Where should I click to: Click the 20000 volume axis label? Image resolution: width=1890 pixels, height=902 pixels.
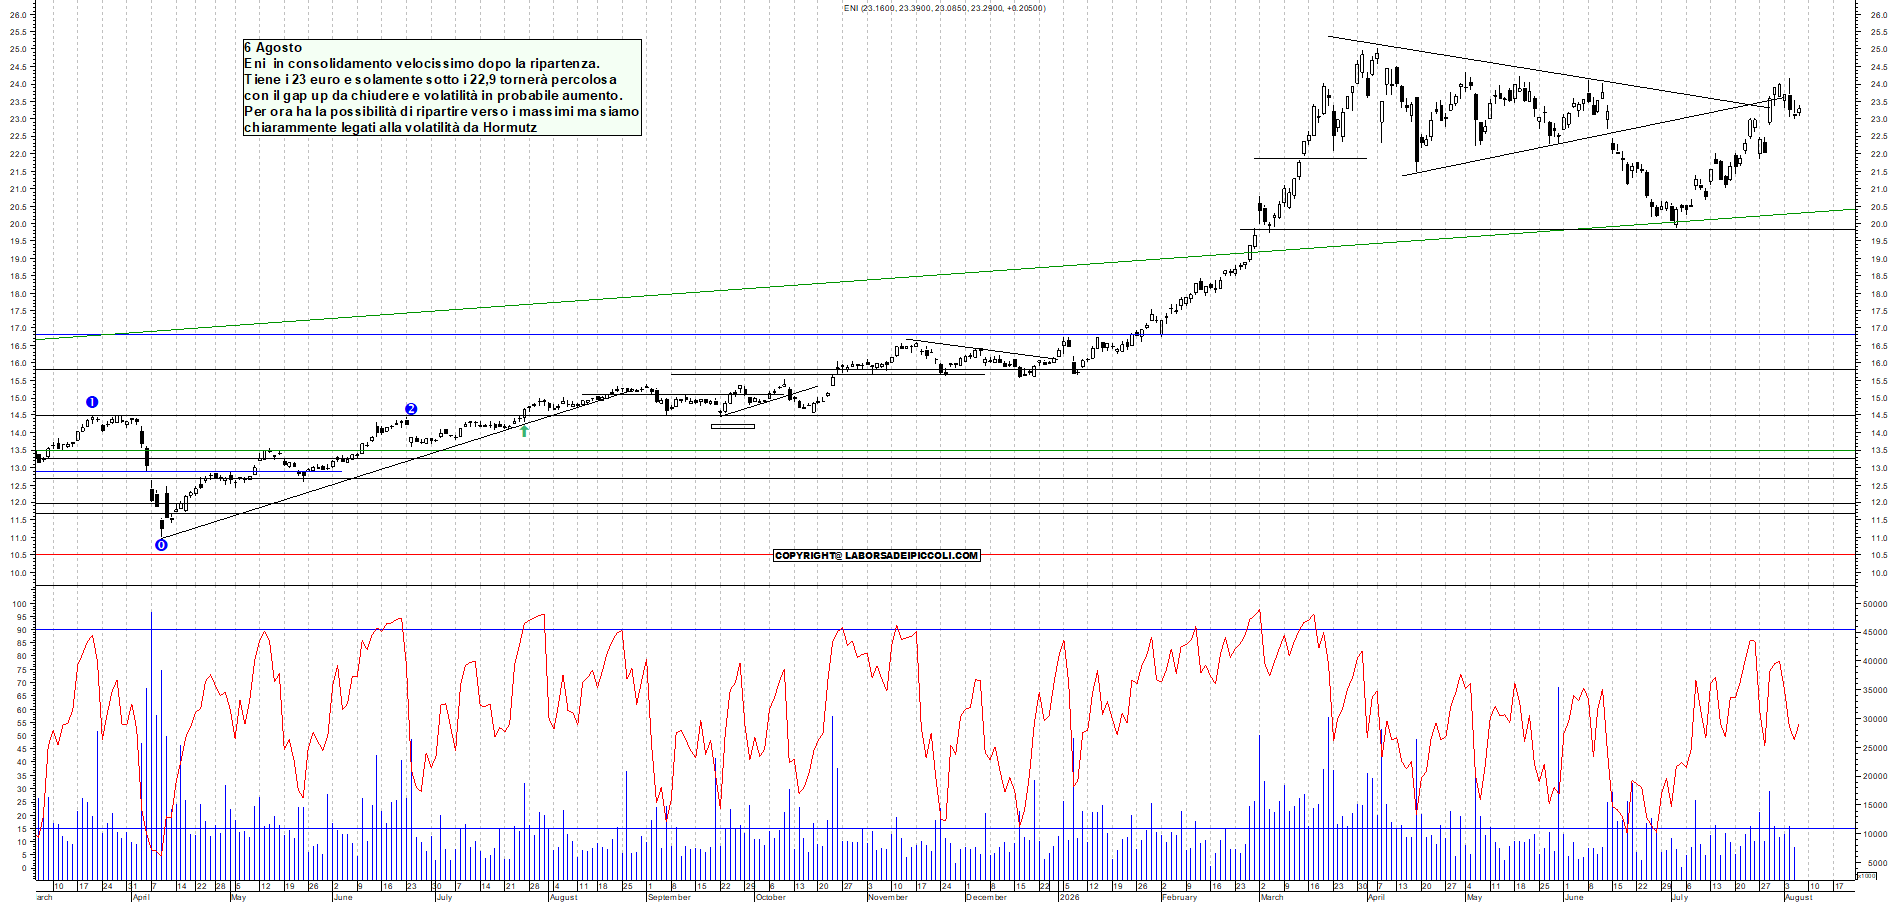point(1874,776)
